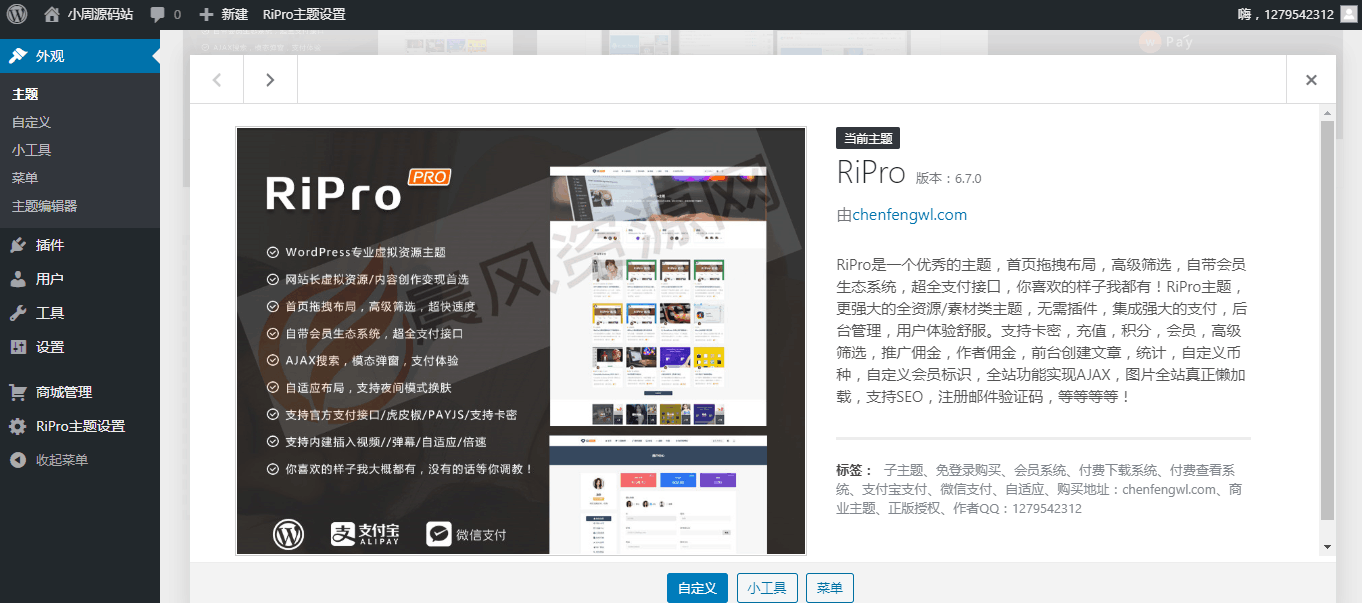
Task: Visit the chenfengwl.com author link
Action: pos(910,214)
